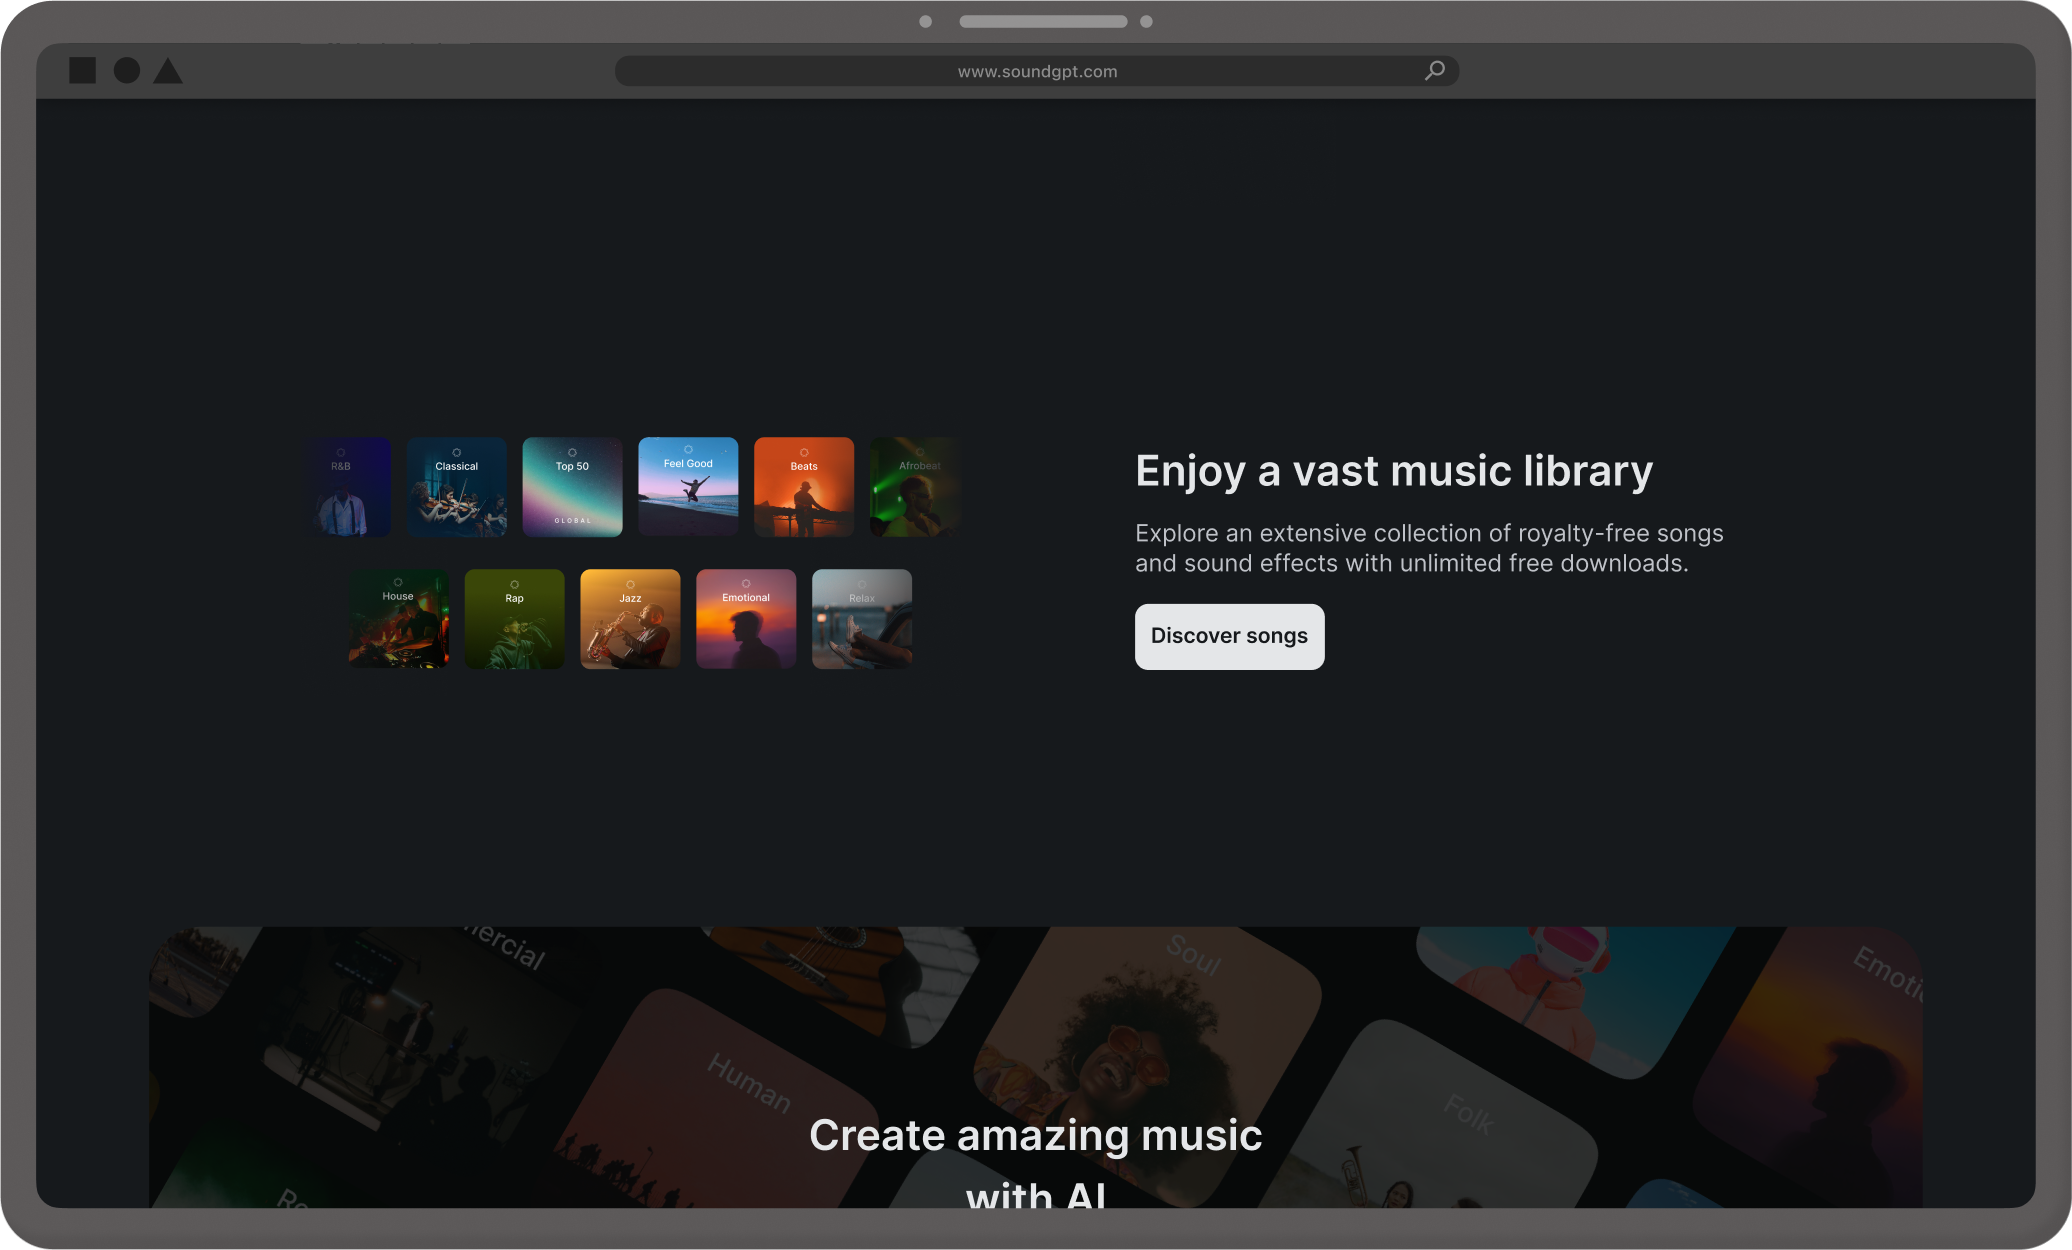Image resolution: width=2072 pixels, height=1250 pixels.
Task: Open the R&B playlist card
Action: point(347,487)
